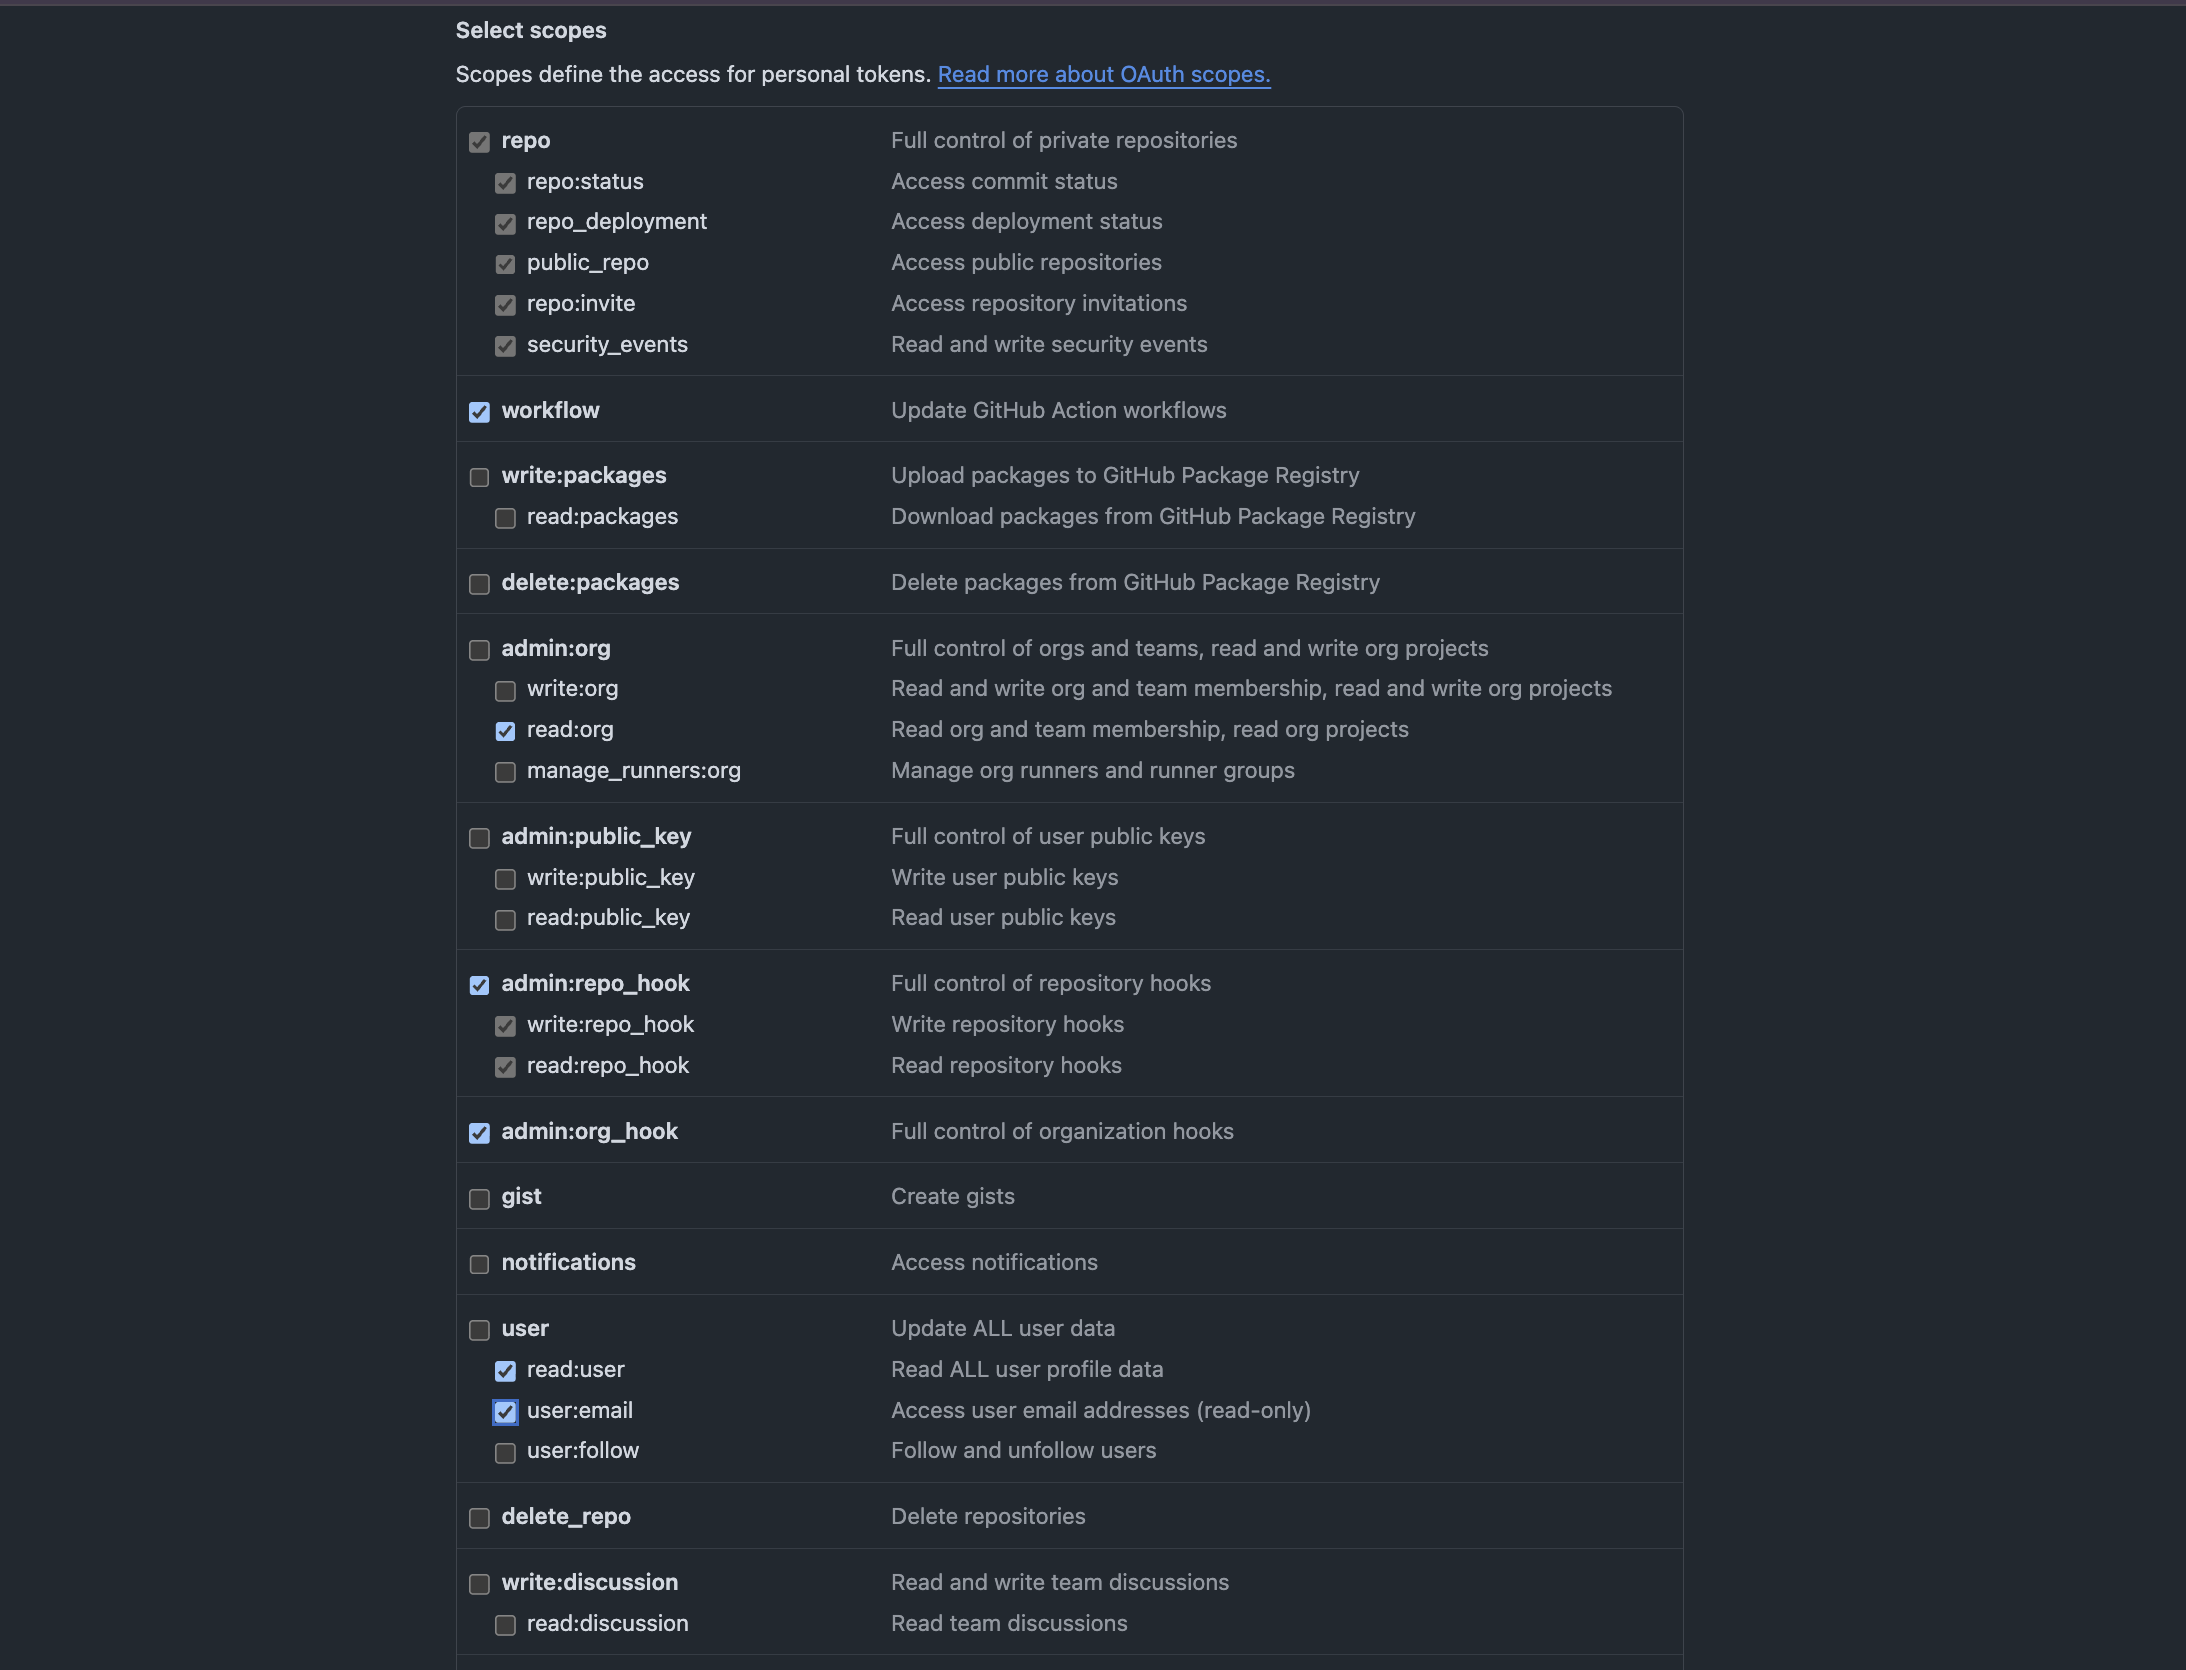Uncheck the top-level repo scope
The image size is (2186, 1670).
pos(480,142)
